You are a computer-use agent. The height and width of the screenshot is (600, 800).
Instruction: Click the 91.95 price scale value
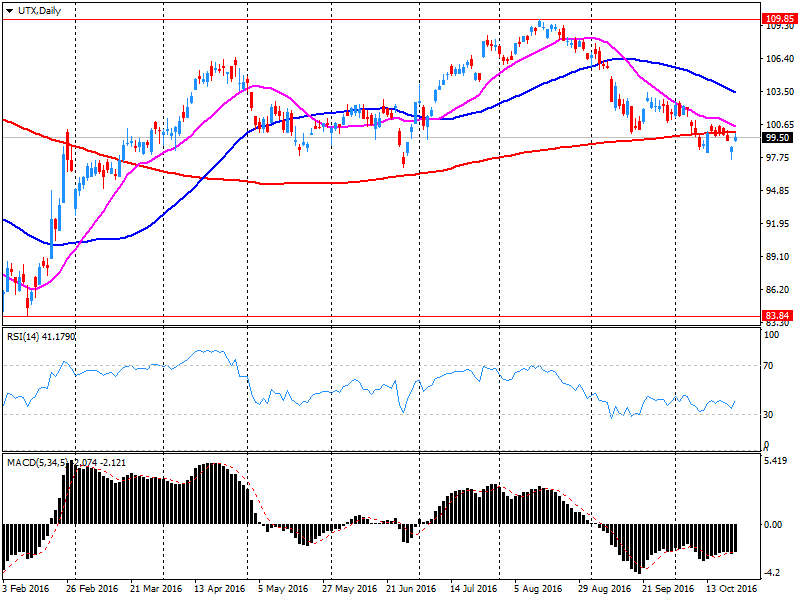780,223
